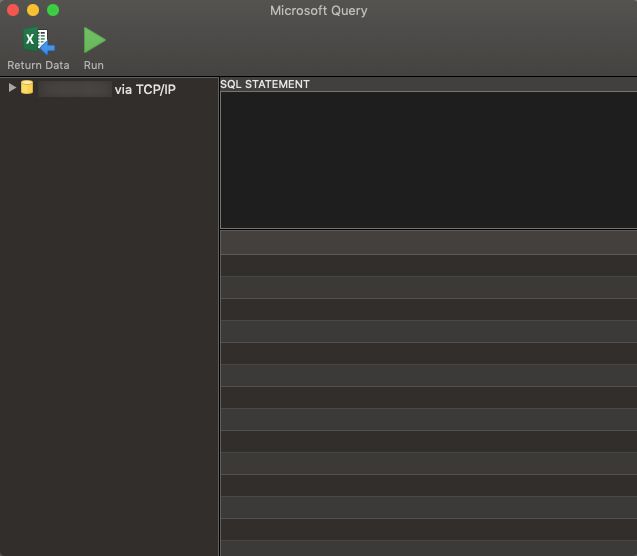Run the query with green play icon
Viewport: 637px width, 556px height.
point(94,40)
